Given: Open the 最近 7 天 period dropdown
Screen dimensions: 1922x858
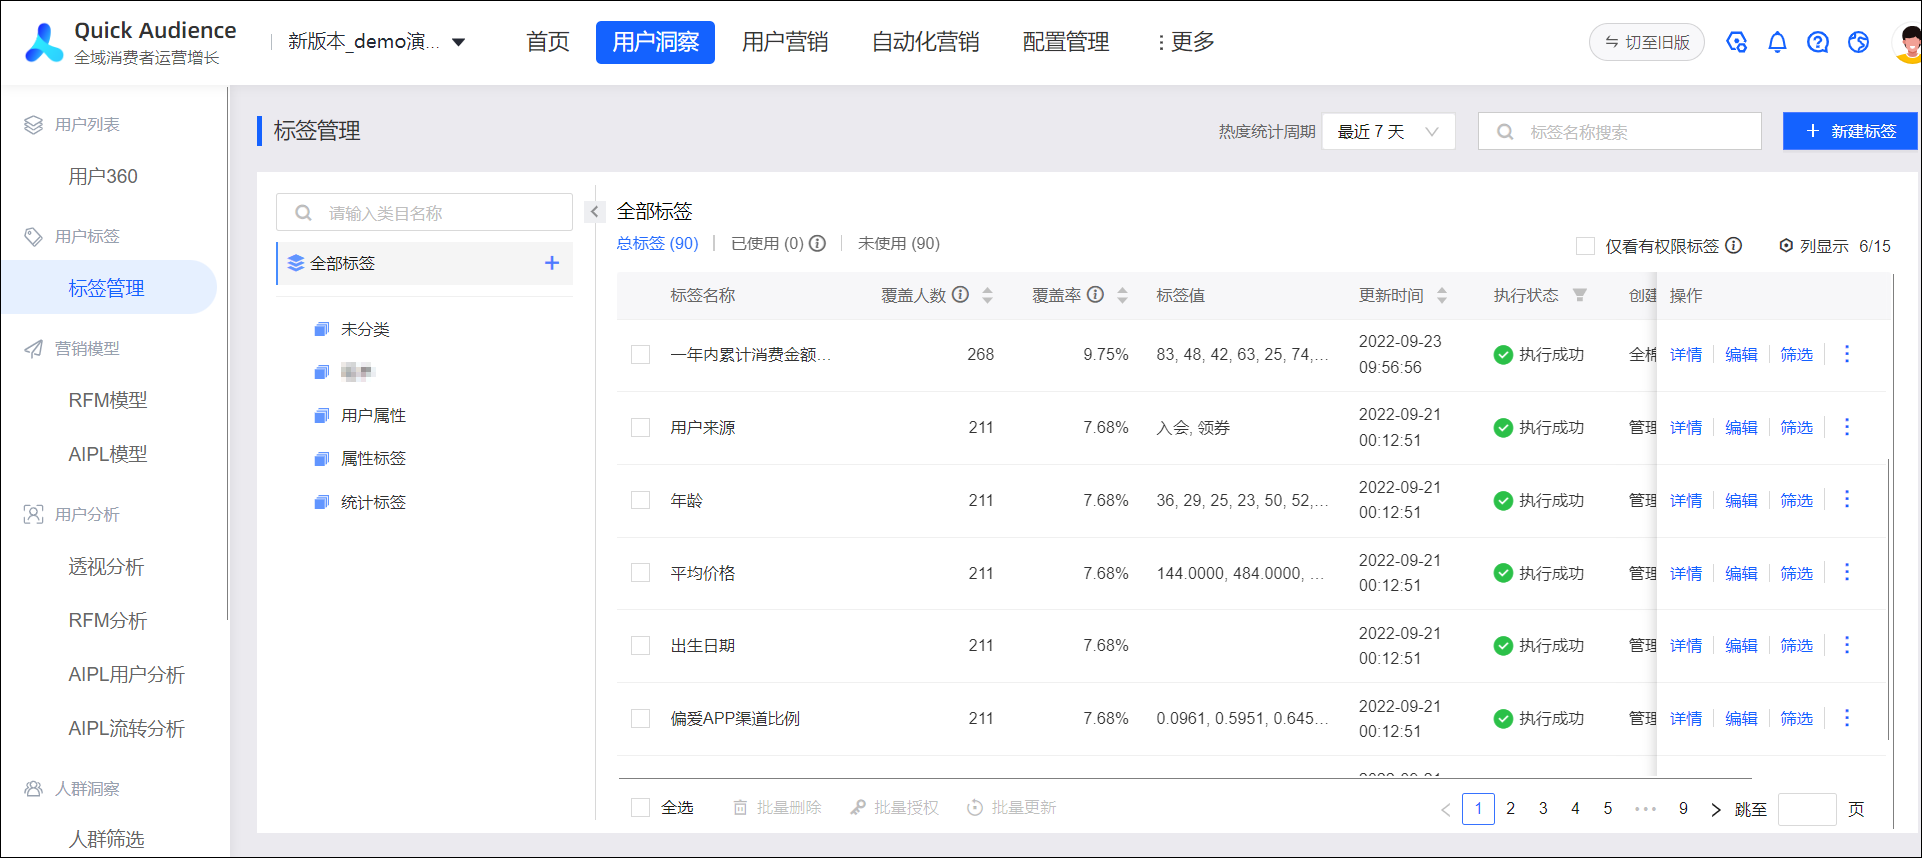Looking at the screenshot, I should 1388,131.
